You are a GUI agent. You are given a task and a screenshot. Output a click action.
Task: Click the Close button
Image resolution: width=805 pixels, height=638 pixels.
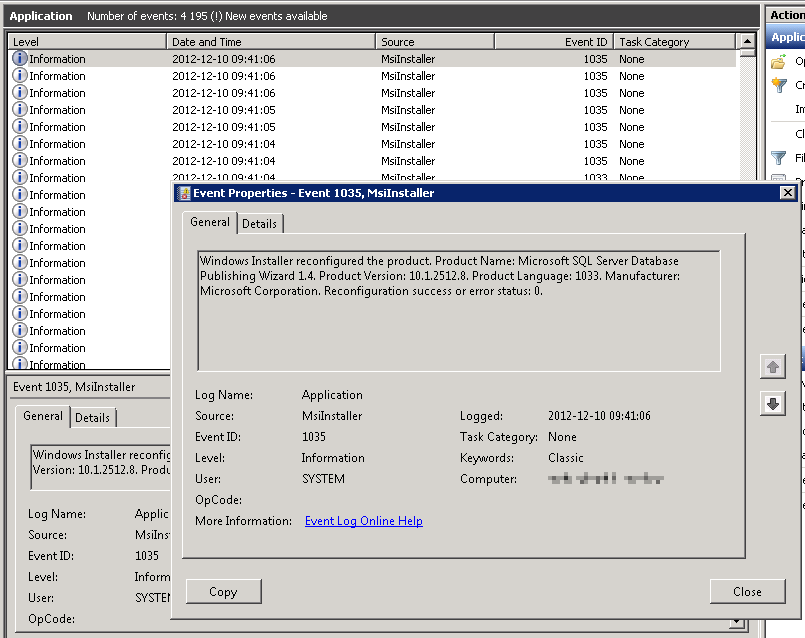pos(748,591)
